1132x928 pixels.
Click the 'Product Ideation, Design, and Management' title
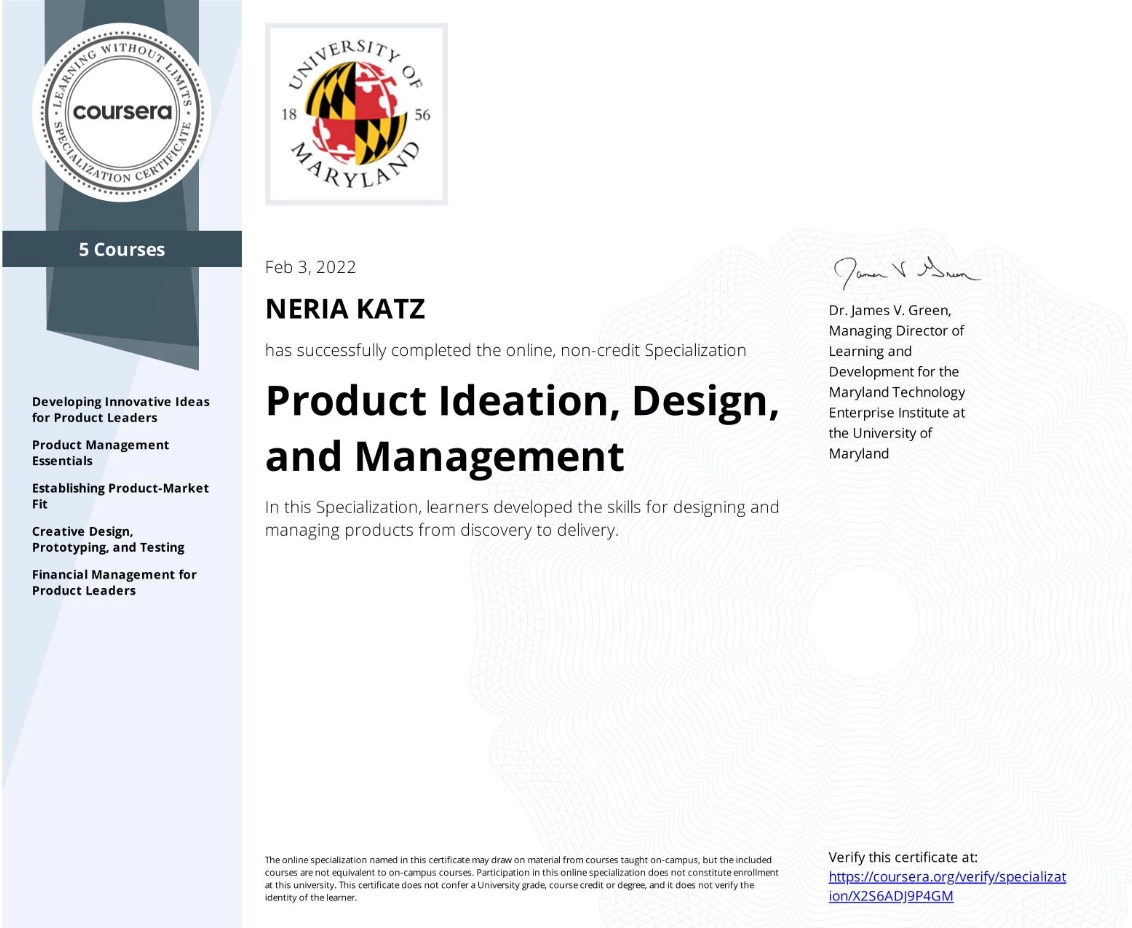click(522, 428)
